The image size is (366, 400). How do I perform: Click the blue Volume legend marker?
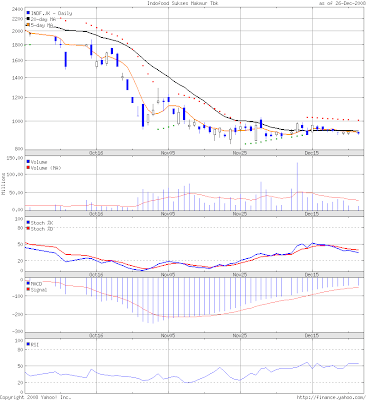click(x=28, y=162)
